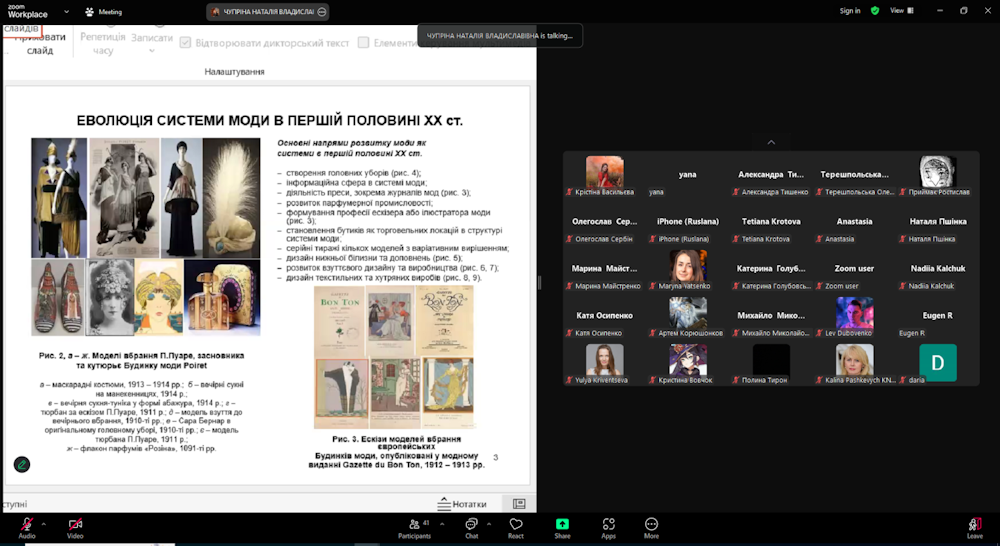
Task: Click the muted mic icon beside Tetiana Krotova
Action: coord(736,239)
